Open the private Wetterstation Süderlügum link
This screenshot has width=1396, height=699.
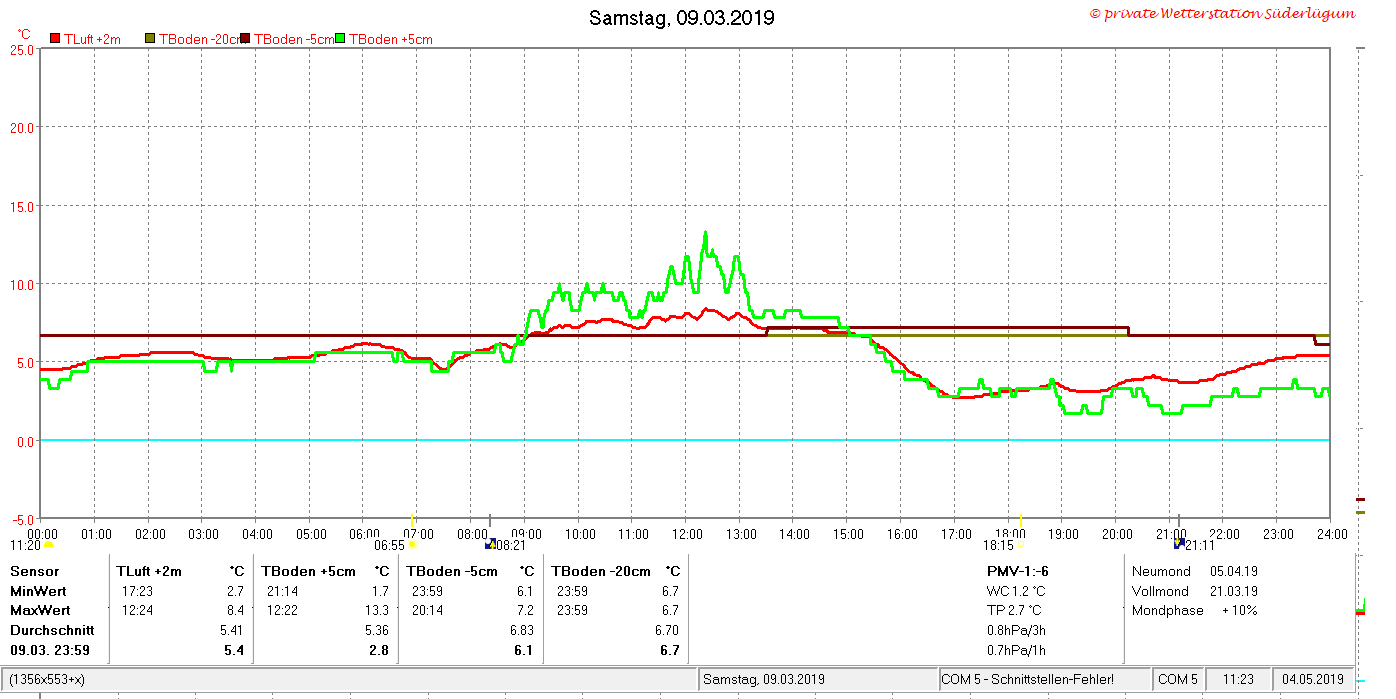[1222, 14]
